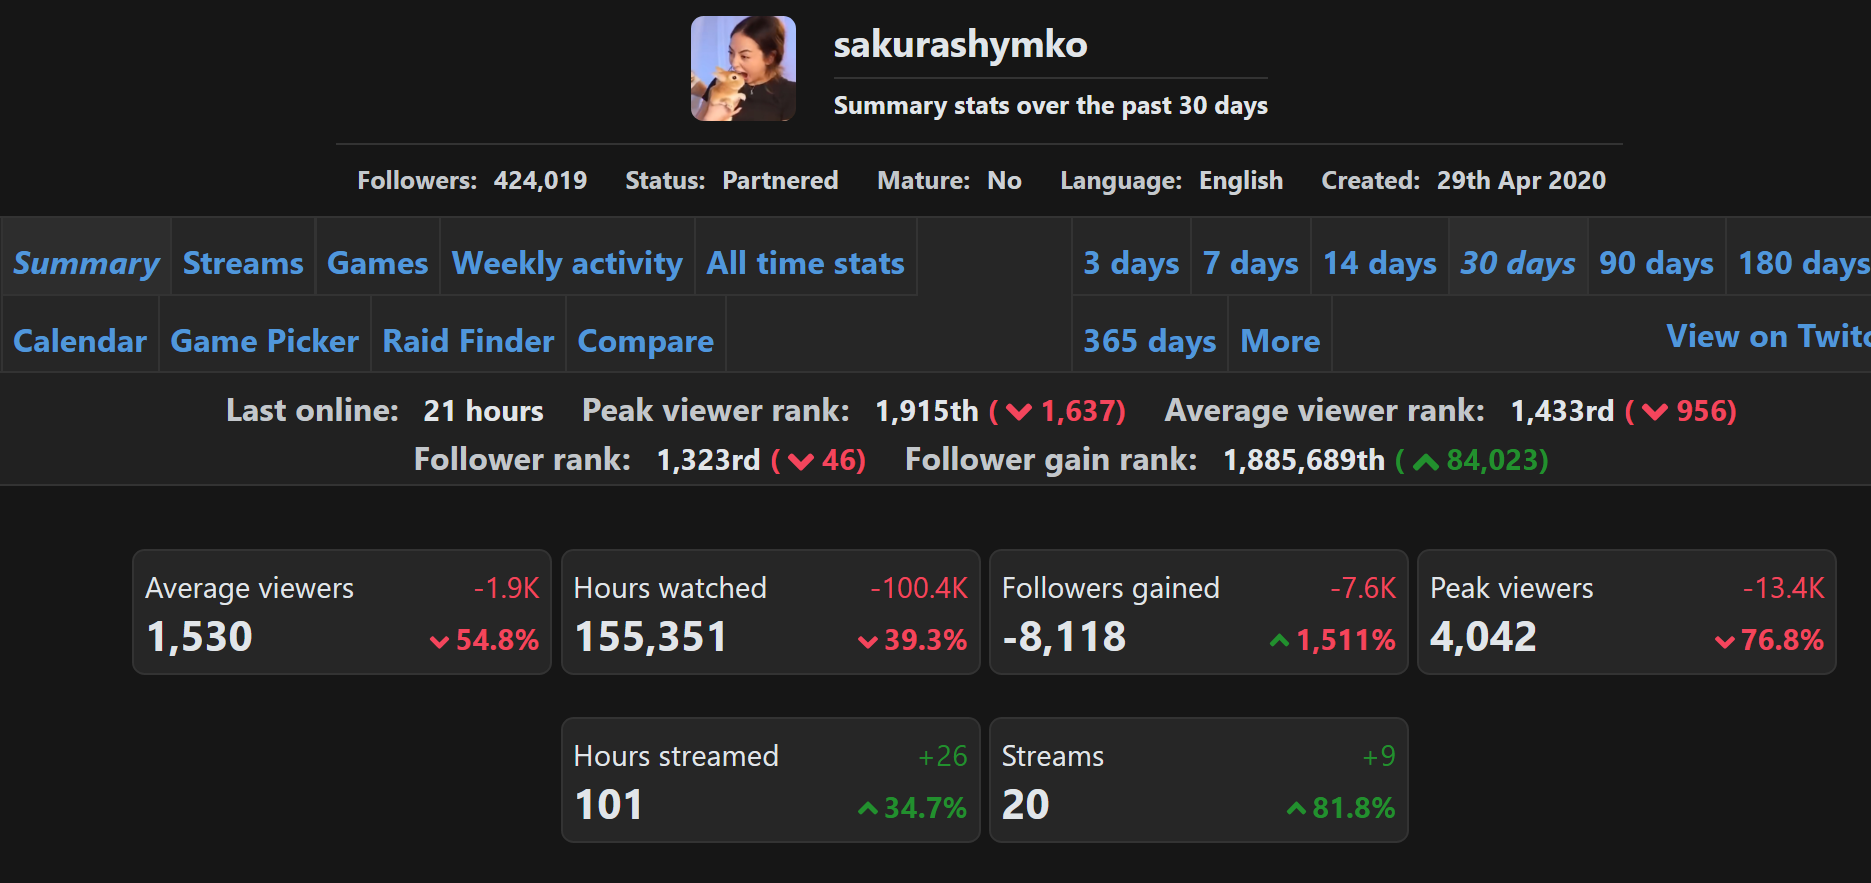The width and height of the screenshot is (1871, 883).
Task: Click the -13.4K peak viewers change
Action: [1783, 588]
